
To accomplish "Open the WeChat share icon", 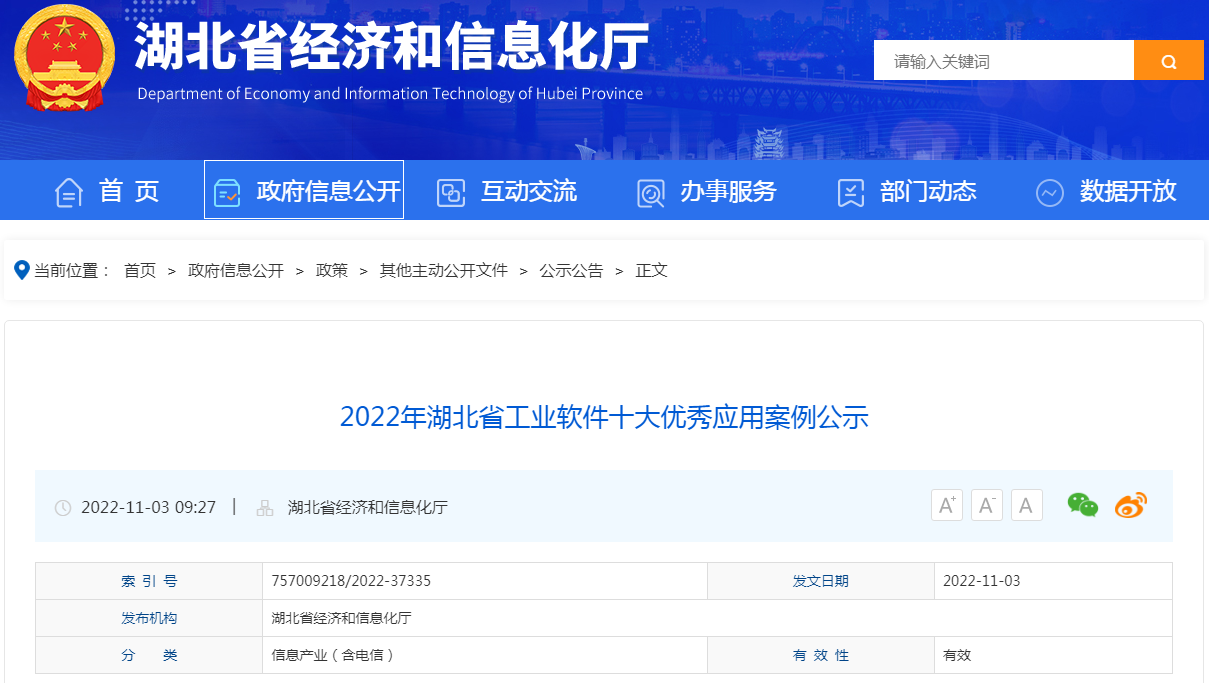I will tap(1082, 505).
